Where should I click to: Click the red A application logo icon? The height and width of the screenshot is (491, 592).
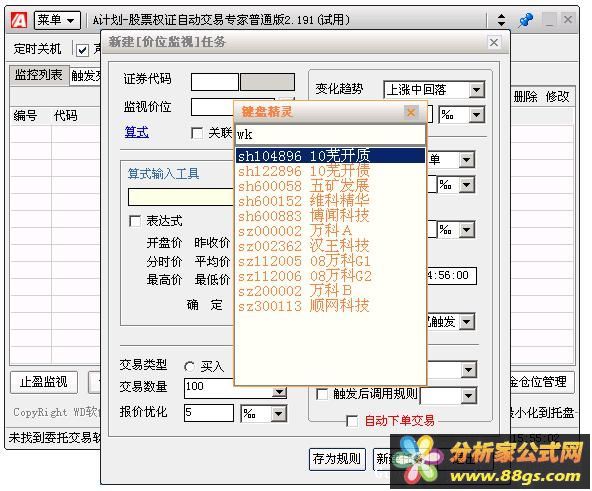click(18, 20)
